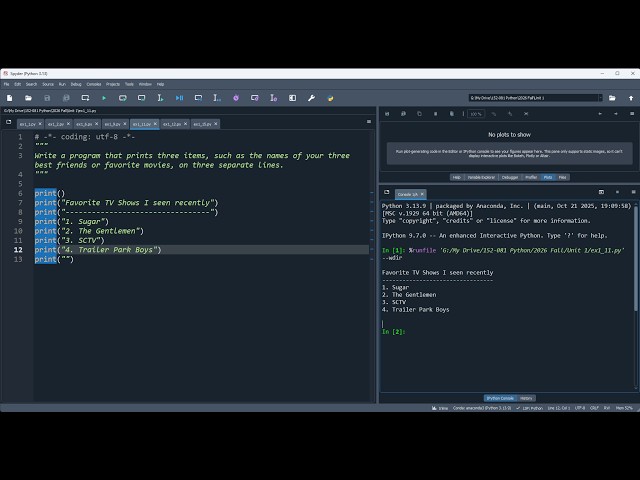Debug current cell toolbar icon

pyautogui.click(x=198, y=98)
